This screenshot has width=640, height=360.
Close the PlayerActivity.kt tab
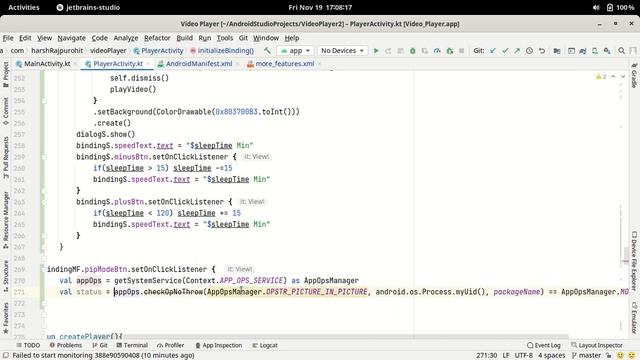click(x=148, y=64)
